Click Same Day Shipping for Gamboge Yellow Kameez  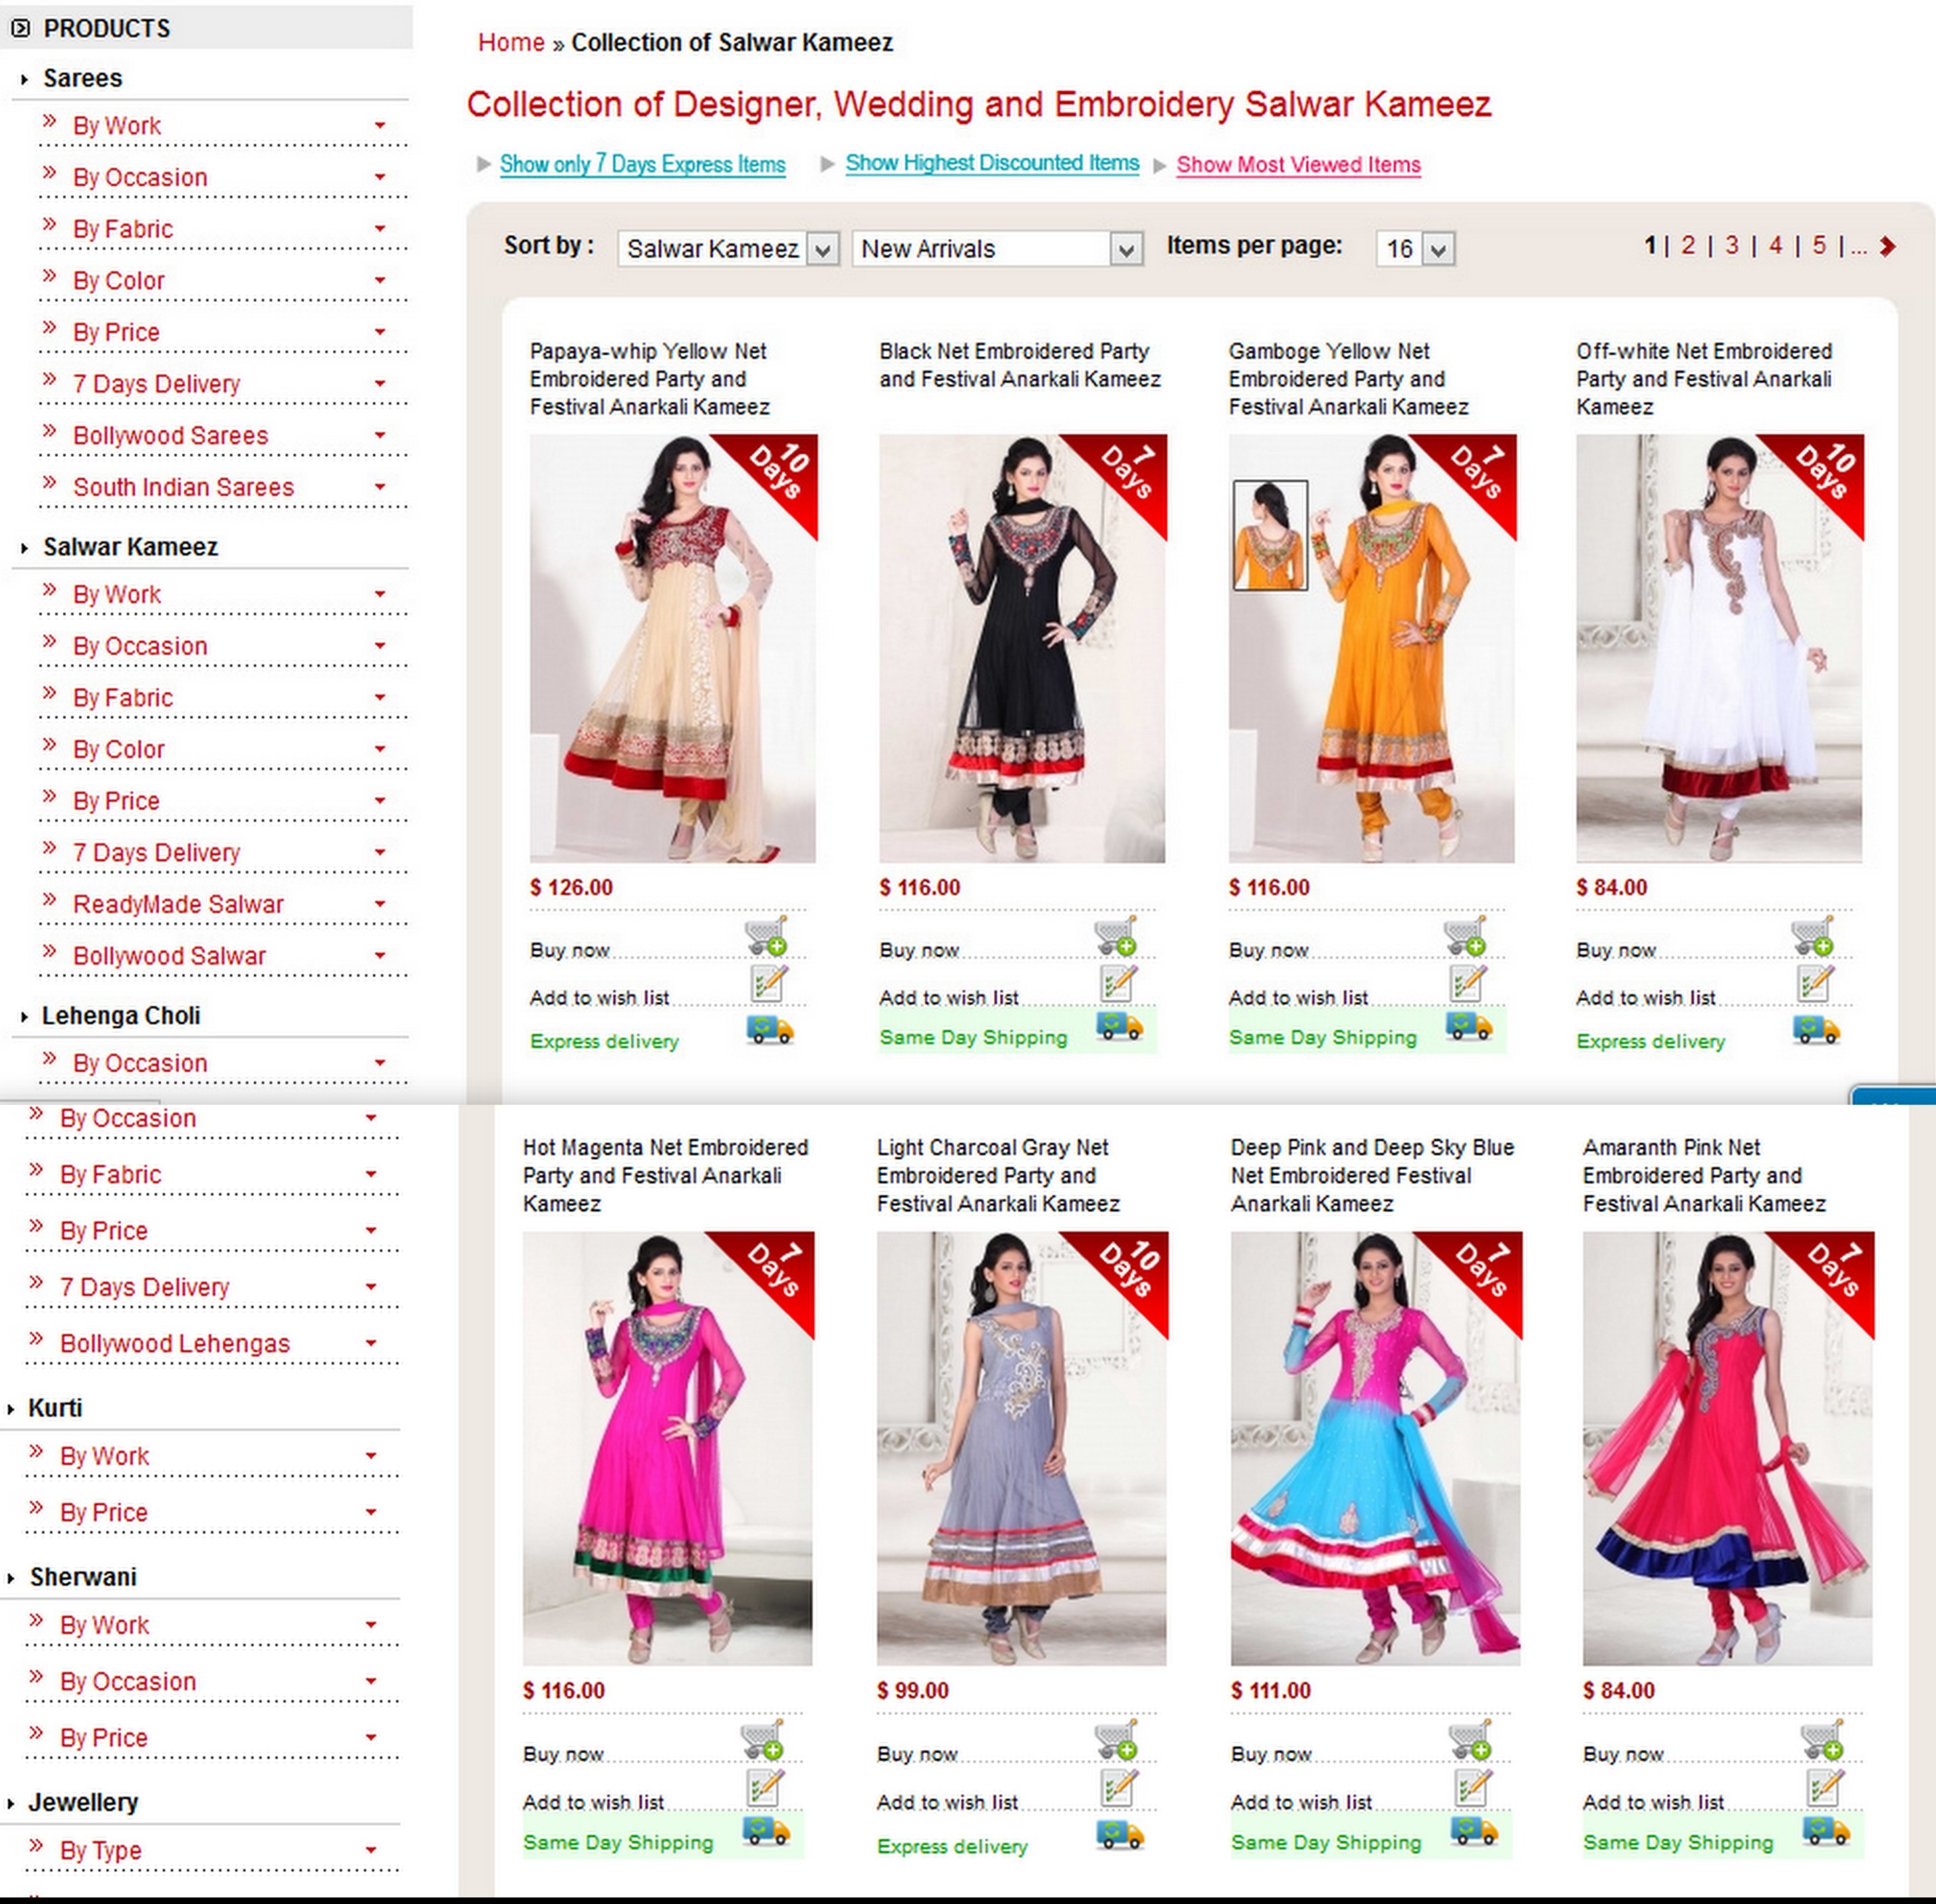point(1323,1038)
